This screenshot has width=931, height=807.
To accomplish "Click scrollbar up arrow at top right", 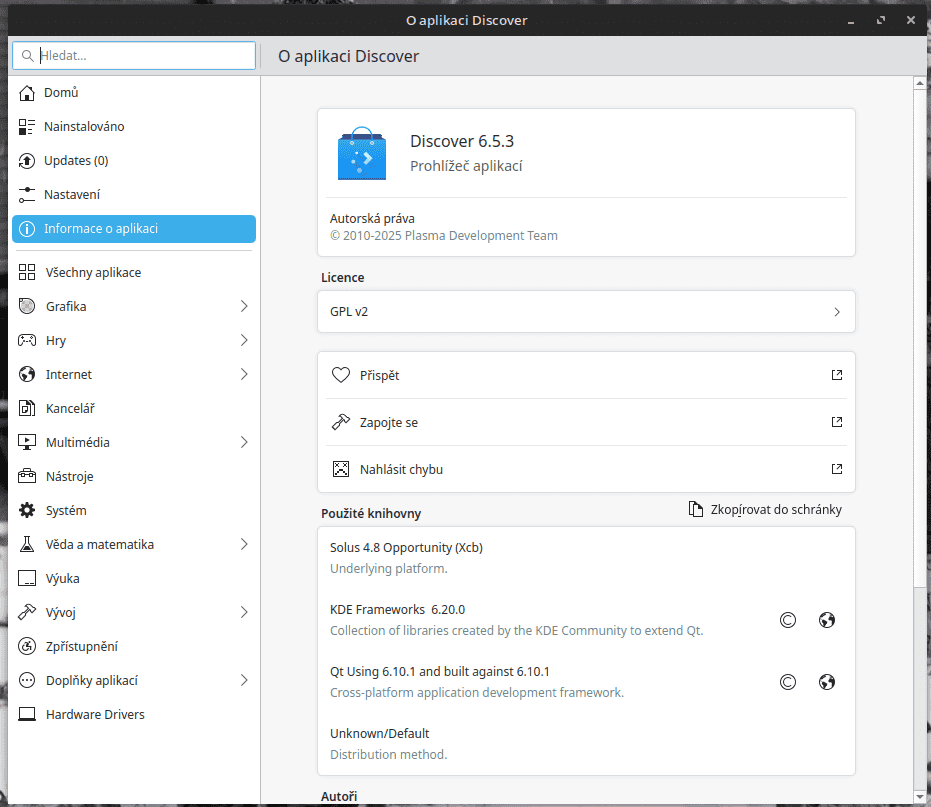I will click(x=920, y=83).
